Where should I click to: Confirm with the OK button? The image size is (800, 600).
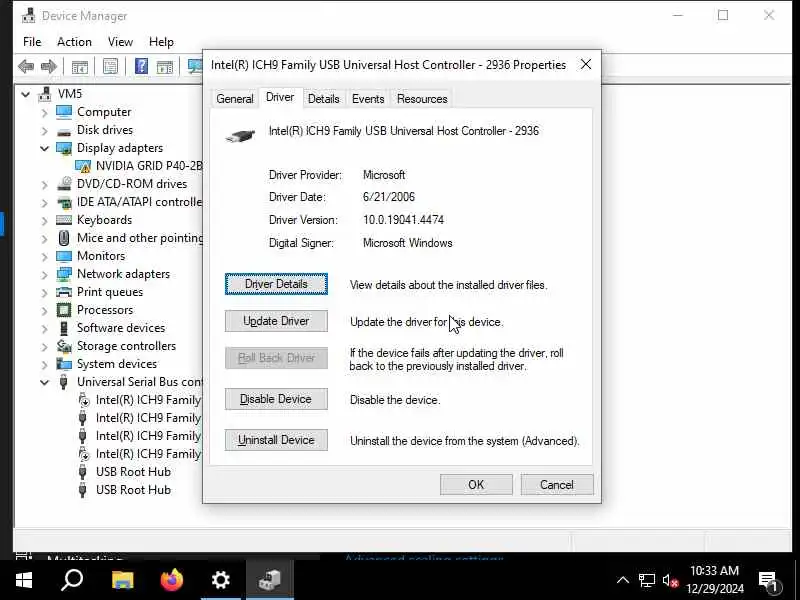tap(476, 485)
